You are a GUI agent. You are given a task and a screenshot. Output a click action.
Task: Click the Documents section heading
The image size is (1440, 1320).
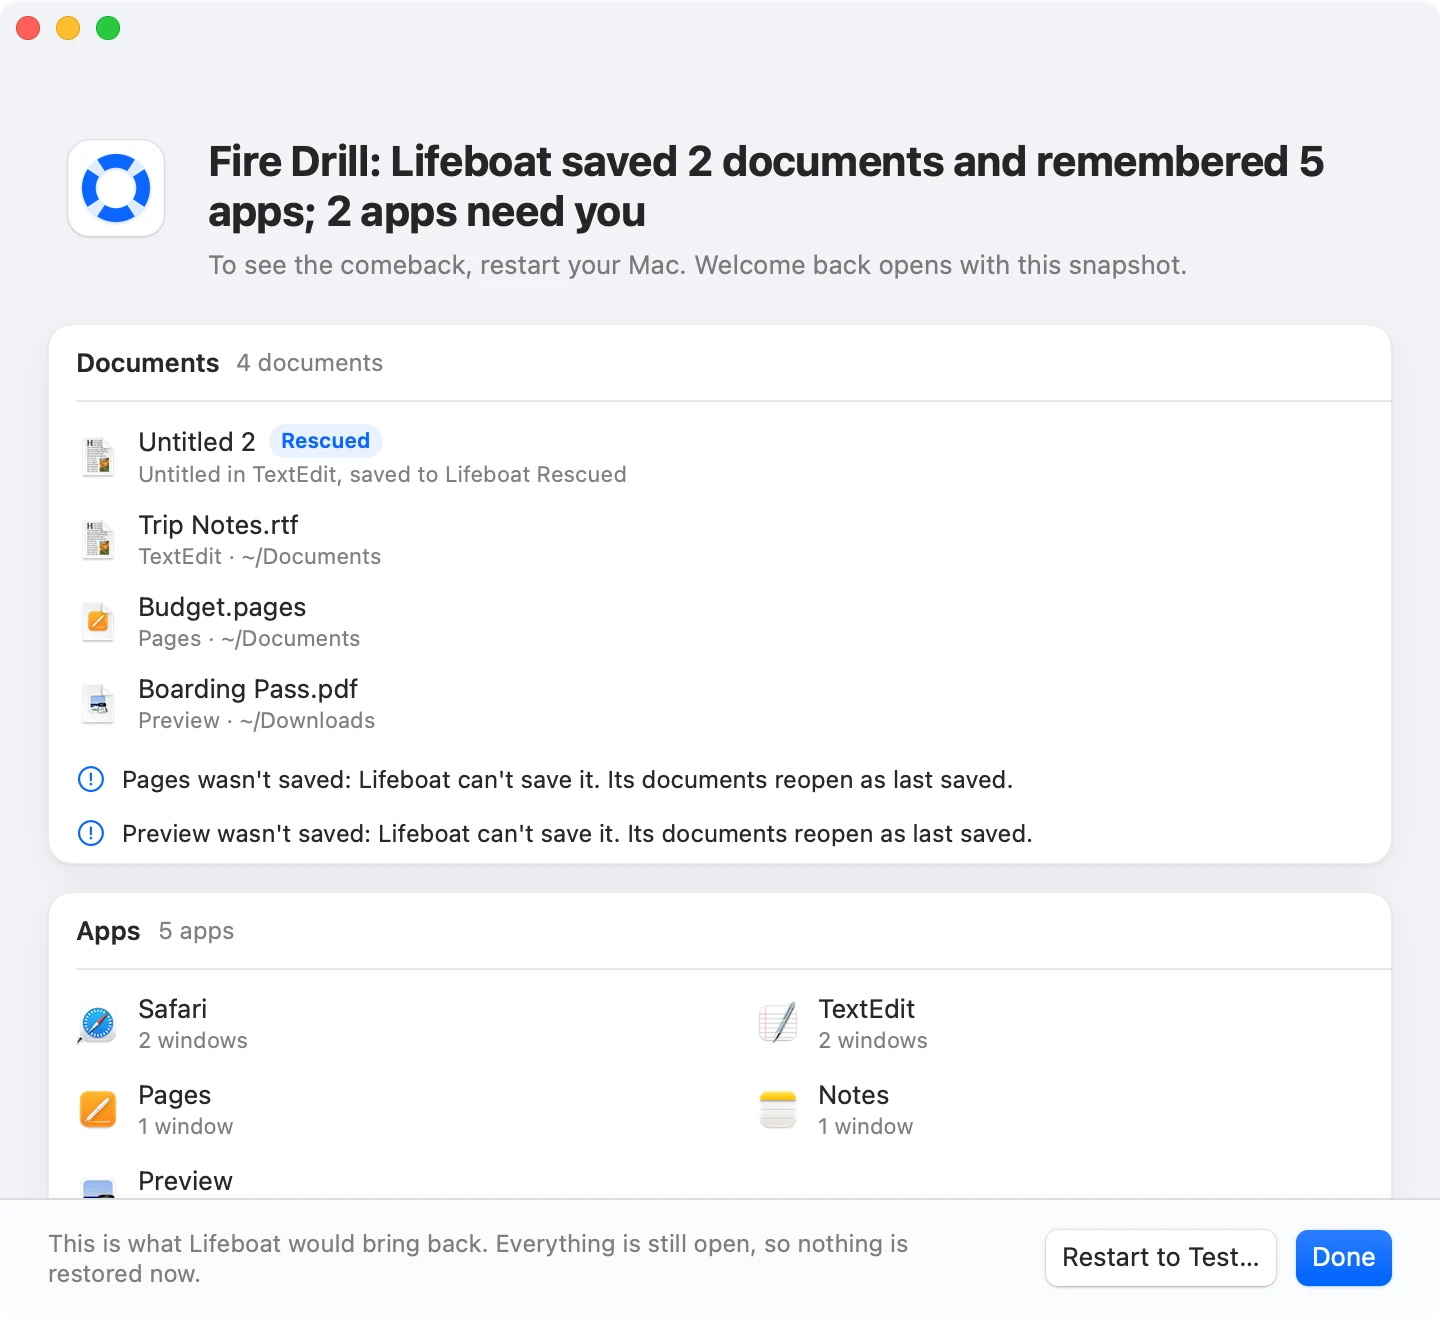148,363
